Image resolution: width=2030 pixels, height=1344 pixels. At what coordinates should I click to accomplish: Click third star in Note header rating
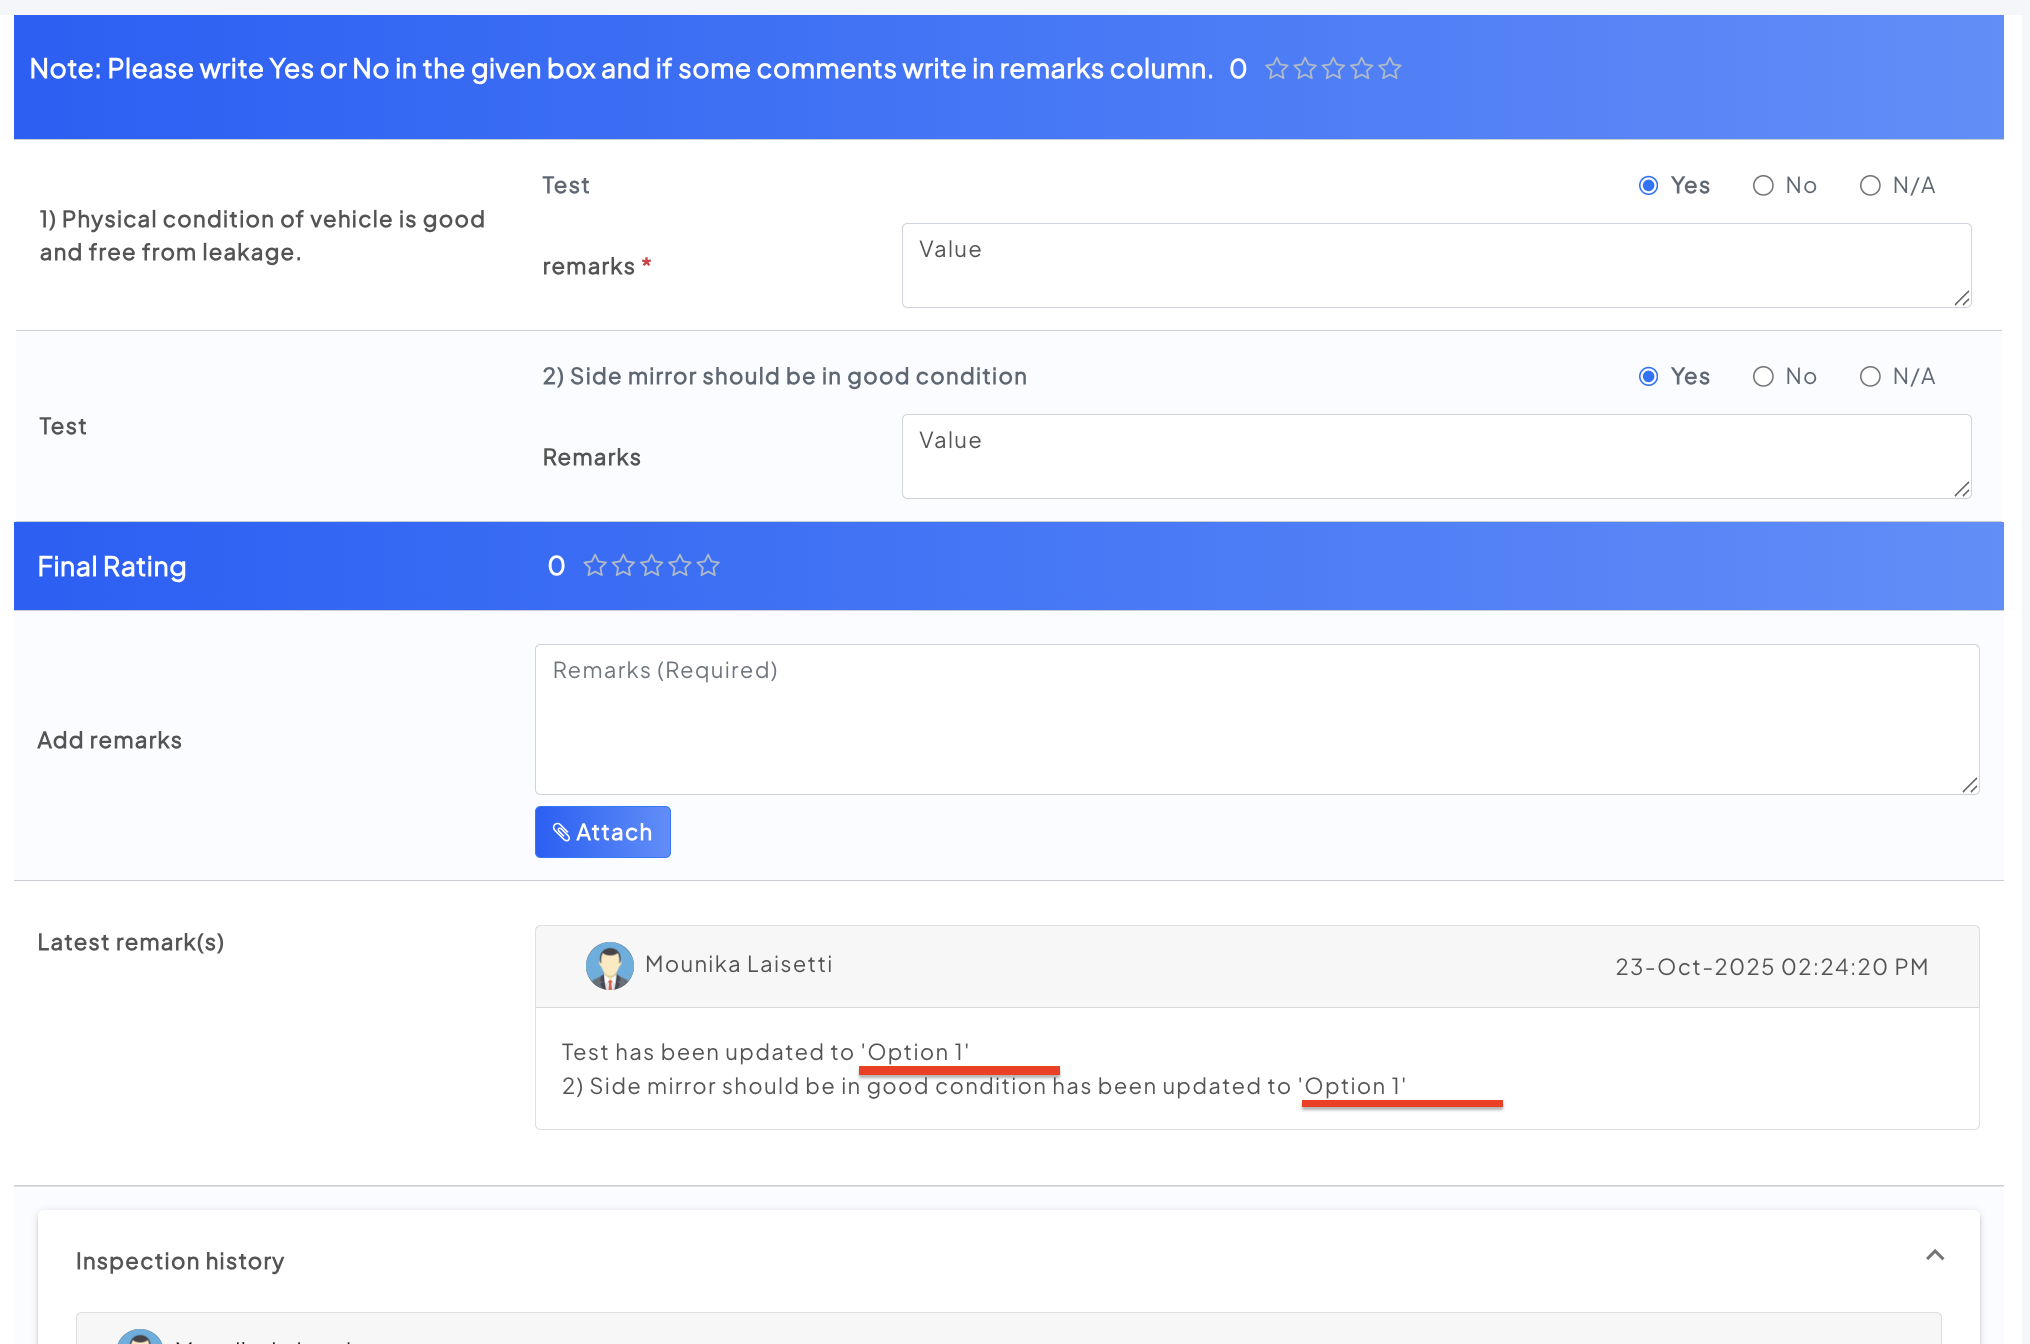[1333, 69]
